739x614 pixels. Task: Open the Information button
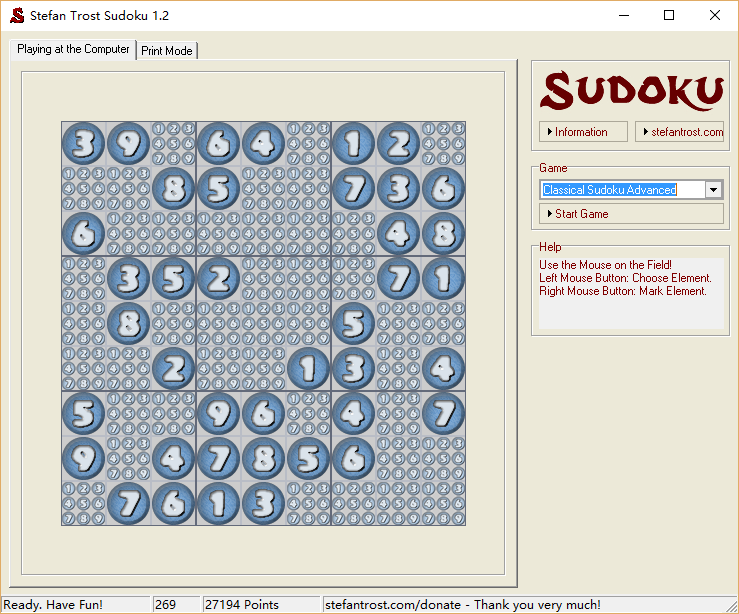pyautogui.click(x=583, y=132)
